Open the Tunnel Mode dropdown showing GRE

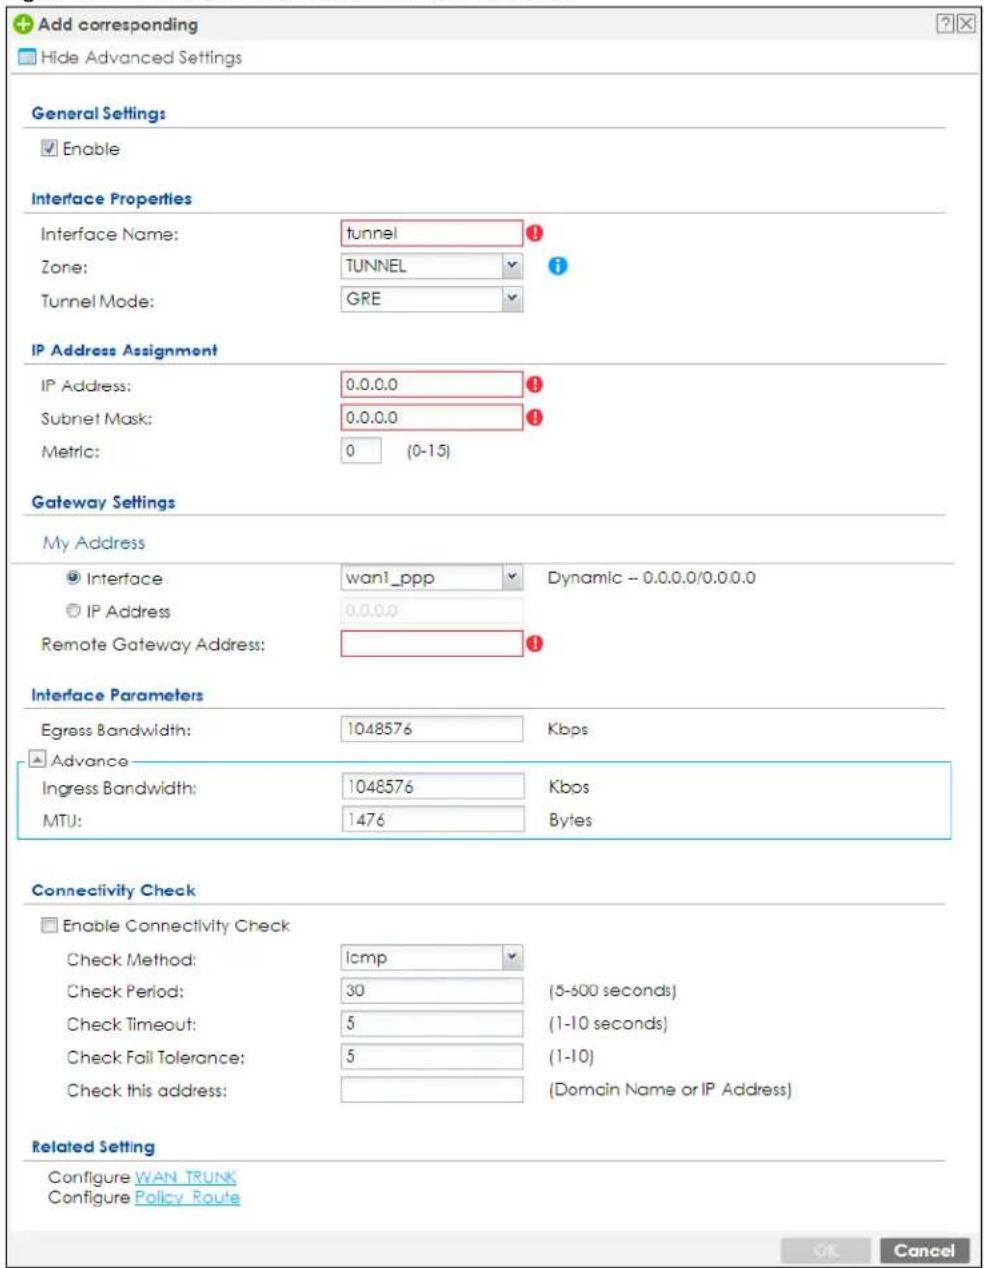[x=432, y=299]
